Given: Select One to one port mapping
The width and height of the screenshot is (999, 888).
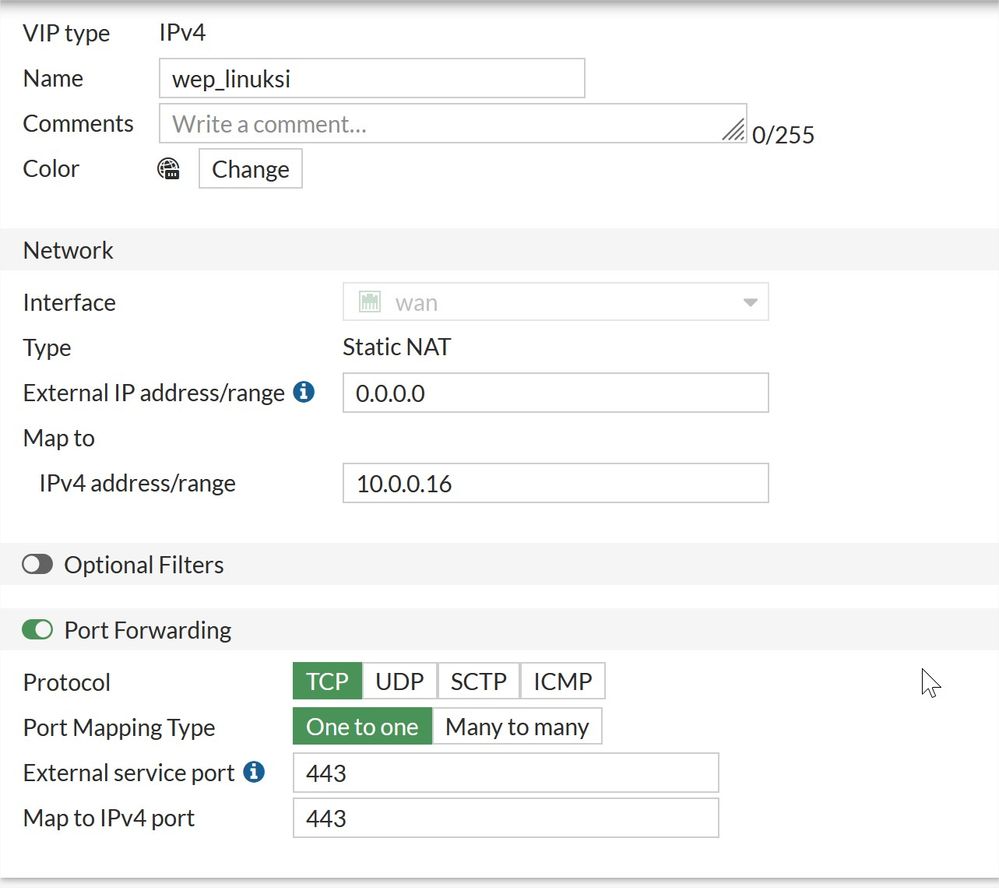Looking at the screenshot, I should tap(362, 727).
